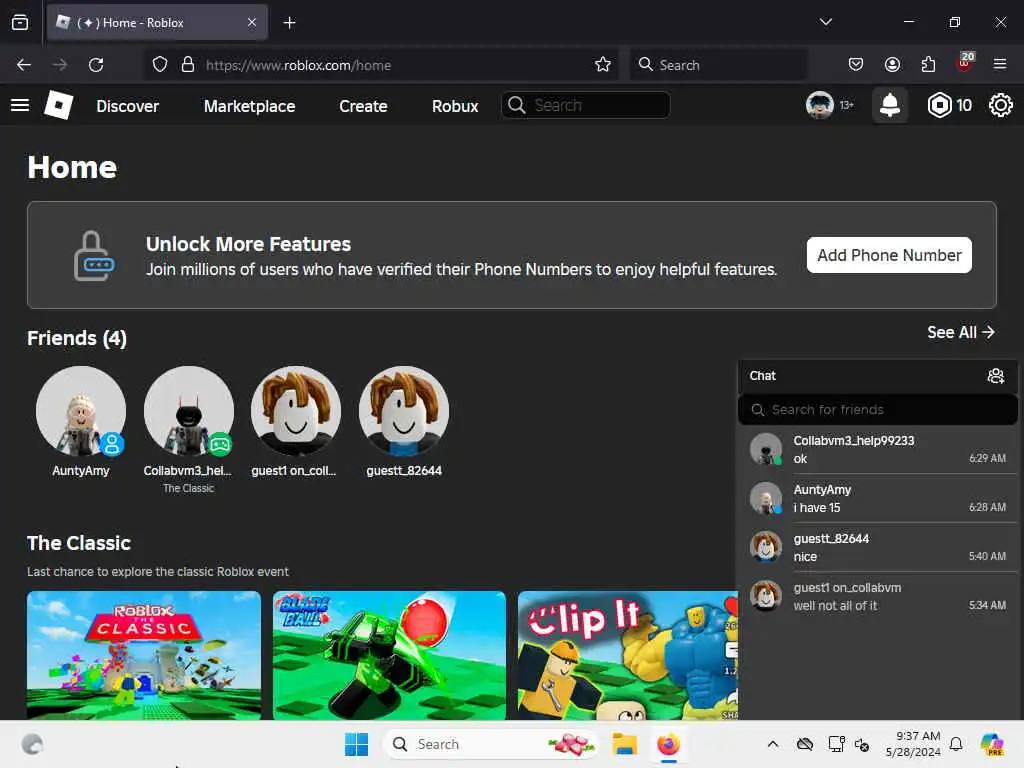Open the Roblox settings gear
1024x768 pixels.
1000,105
